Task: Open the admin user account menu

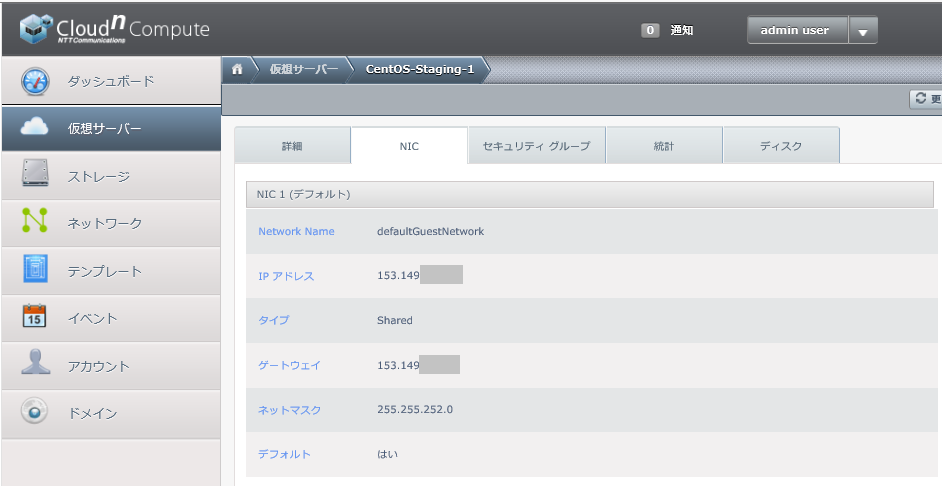Action: point(796,31)
